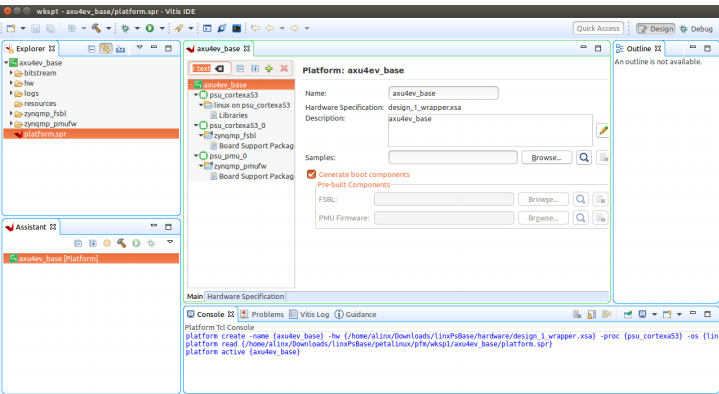Select axu4ev_base [Platform] in Assistant

pos(91,258)
